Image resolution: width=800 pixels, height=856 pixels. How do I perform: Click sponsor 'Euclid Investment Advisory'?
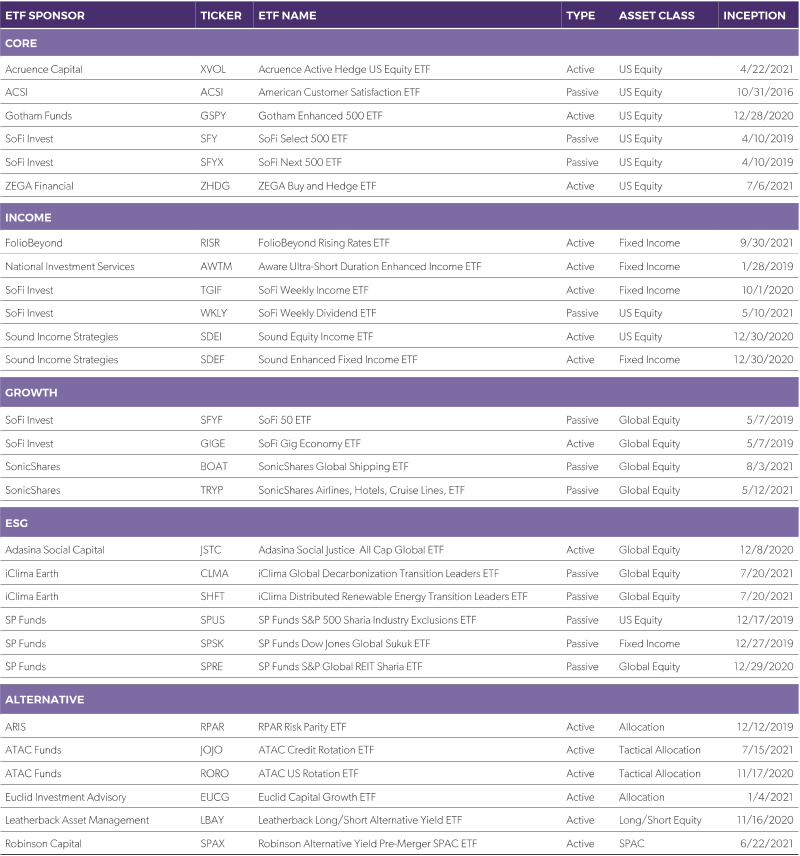pos(66,797)
